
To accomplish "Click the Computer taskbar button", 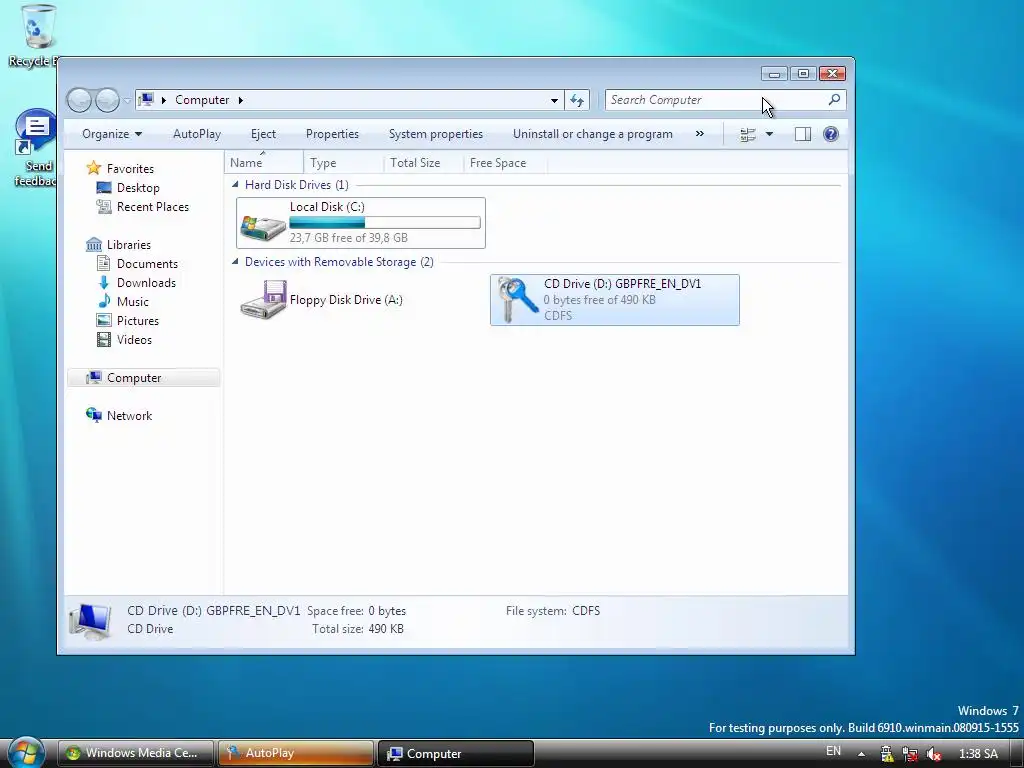I will pos(456,753).
